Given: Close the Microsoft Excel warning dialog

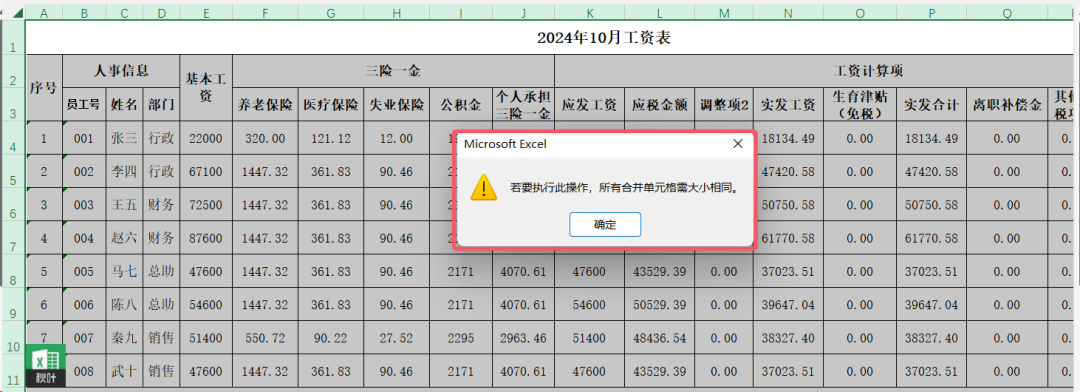Looking at the screenshot, I should click(x=737, y=144).
